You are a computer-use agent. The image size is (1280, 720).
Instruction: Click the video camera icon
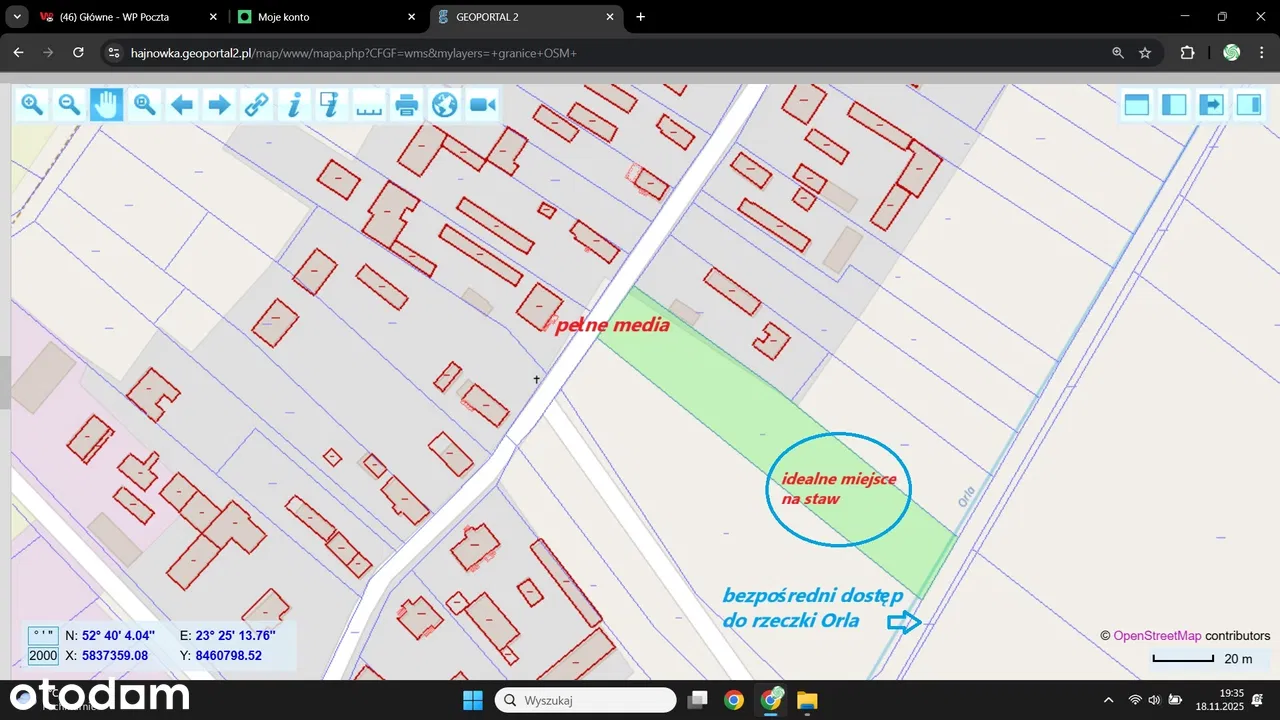[x=483, y=105]
